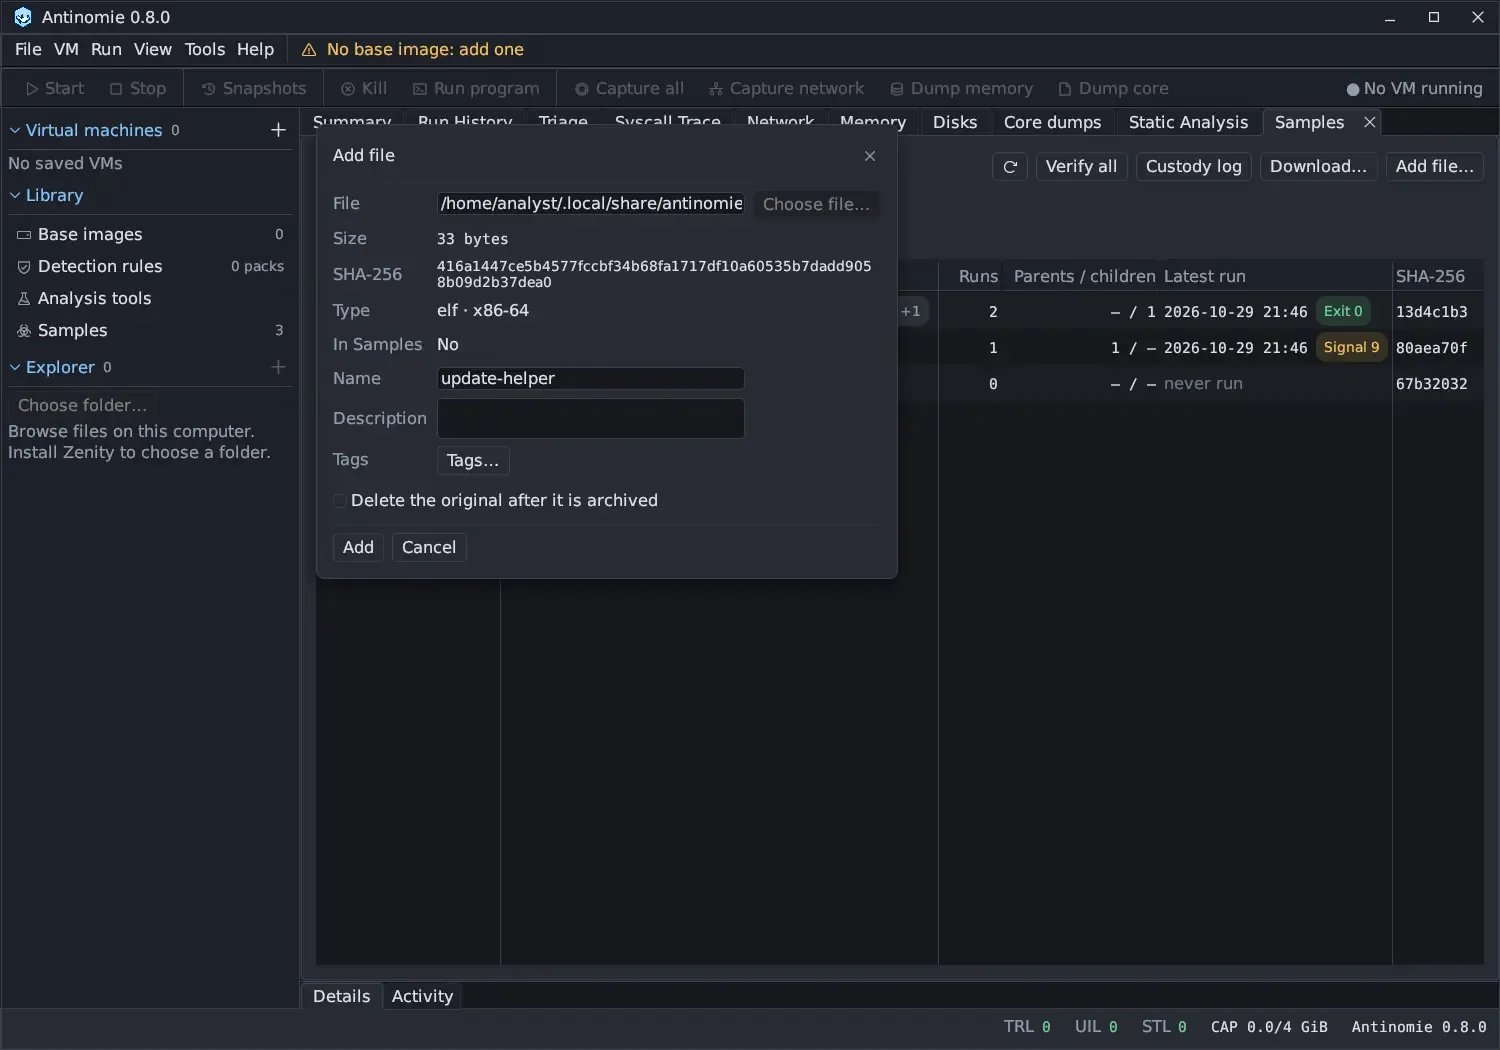Click the Stop VM toolbar button

[138, 88]
